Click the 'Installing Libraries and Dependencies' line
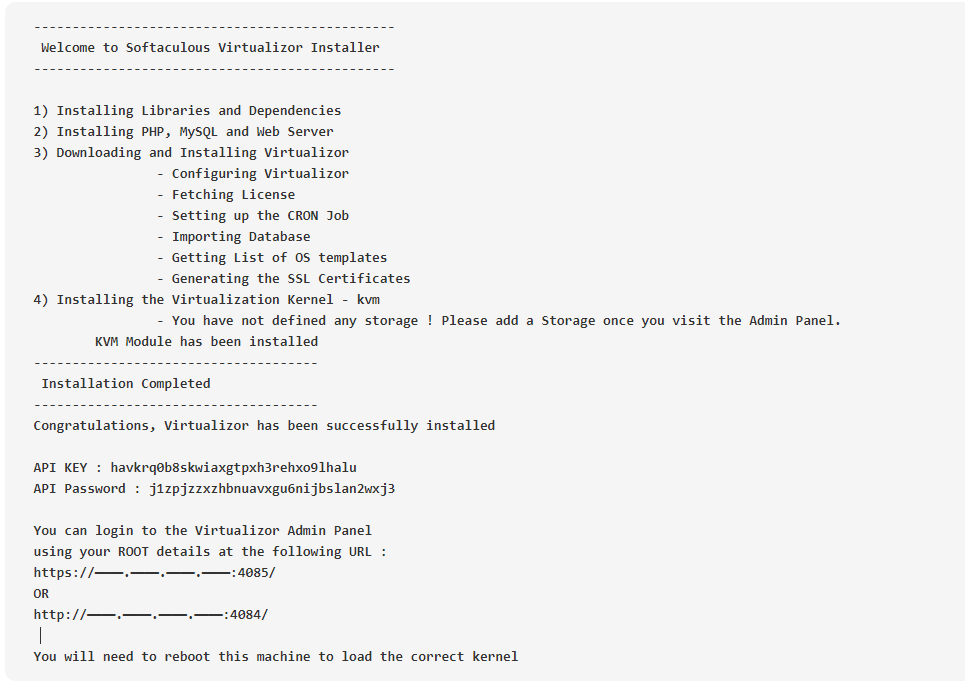This screenshot has width=965, height=687. coord(187,111)
